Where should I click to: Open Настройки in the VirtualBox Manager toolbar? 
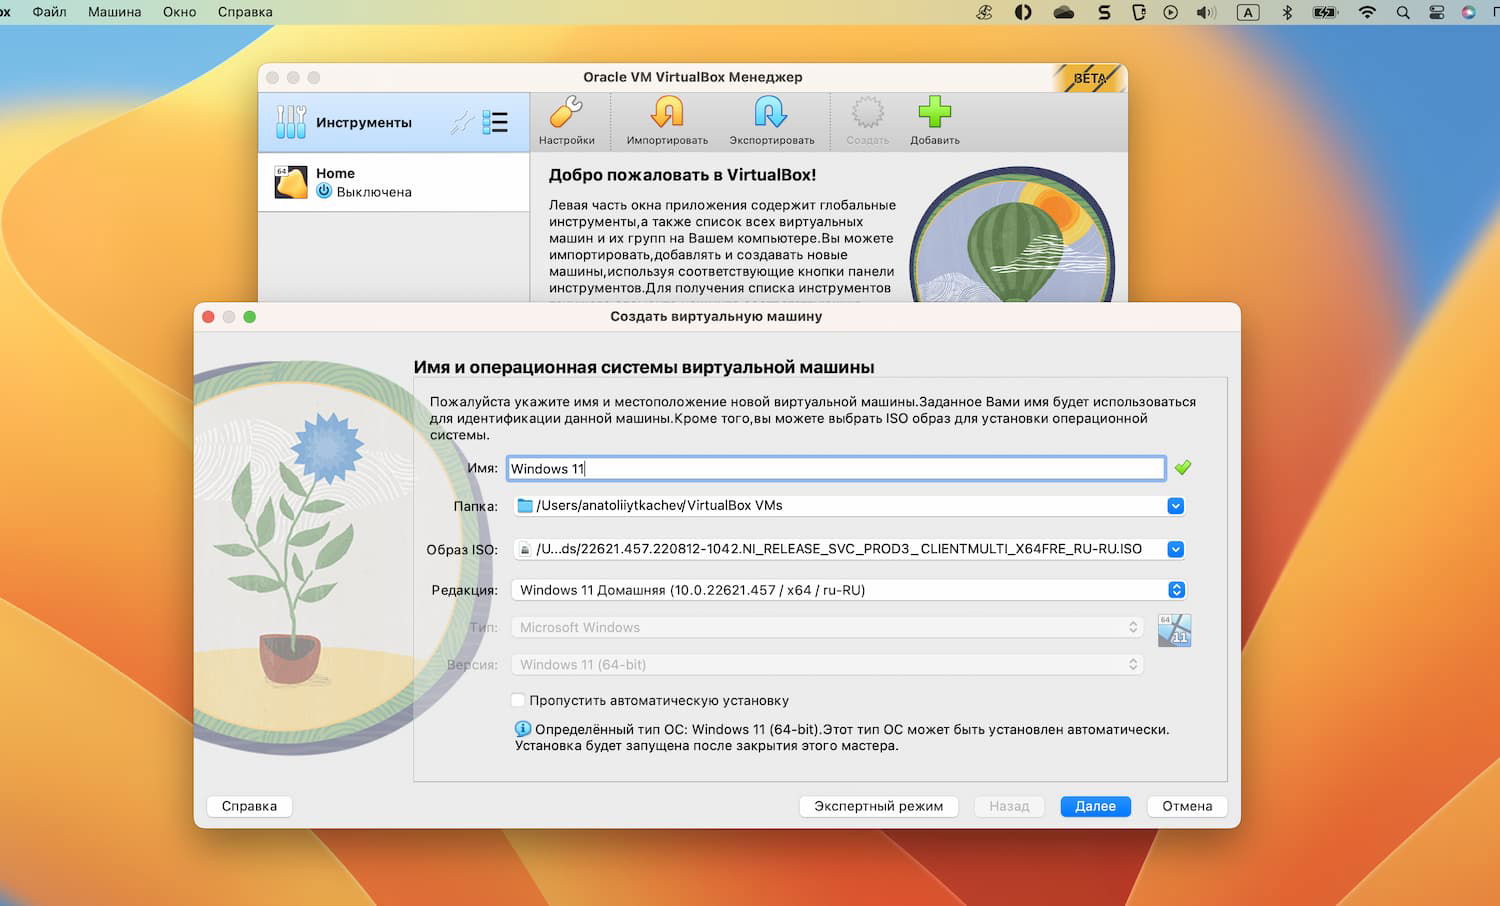pyautogui.click(x=566, y=121)
